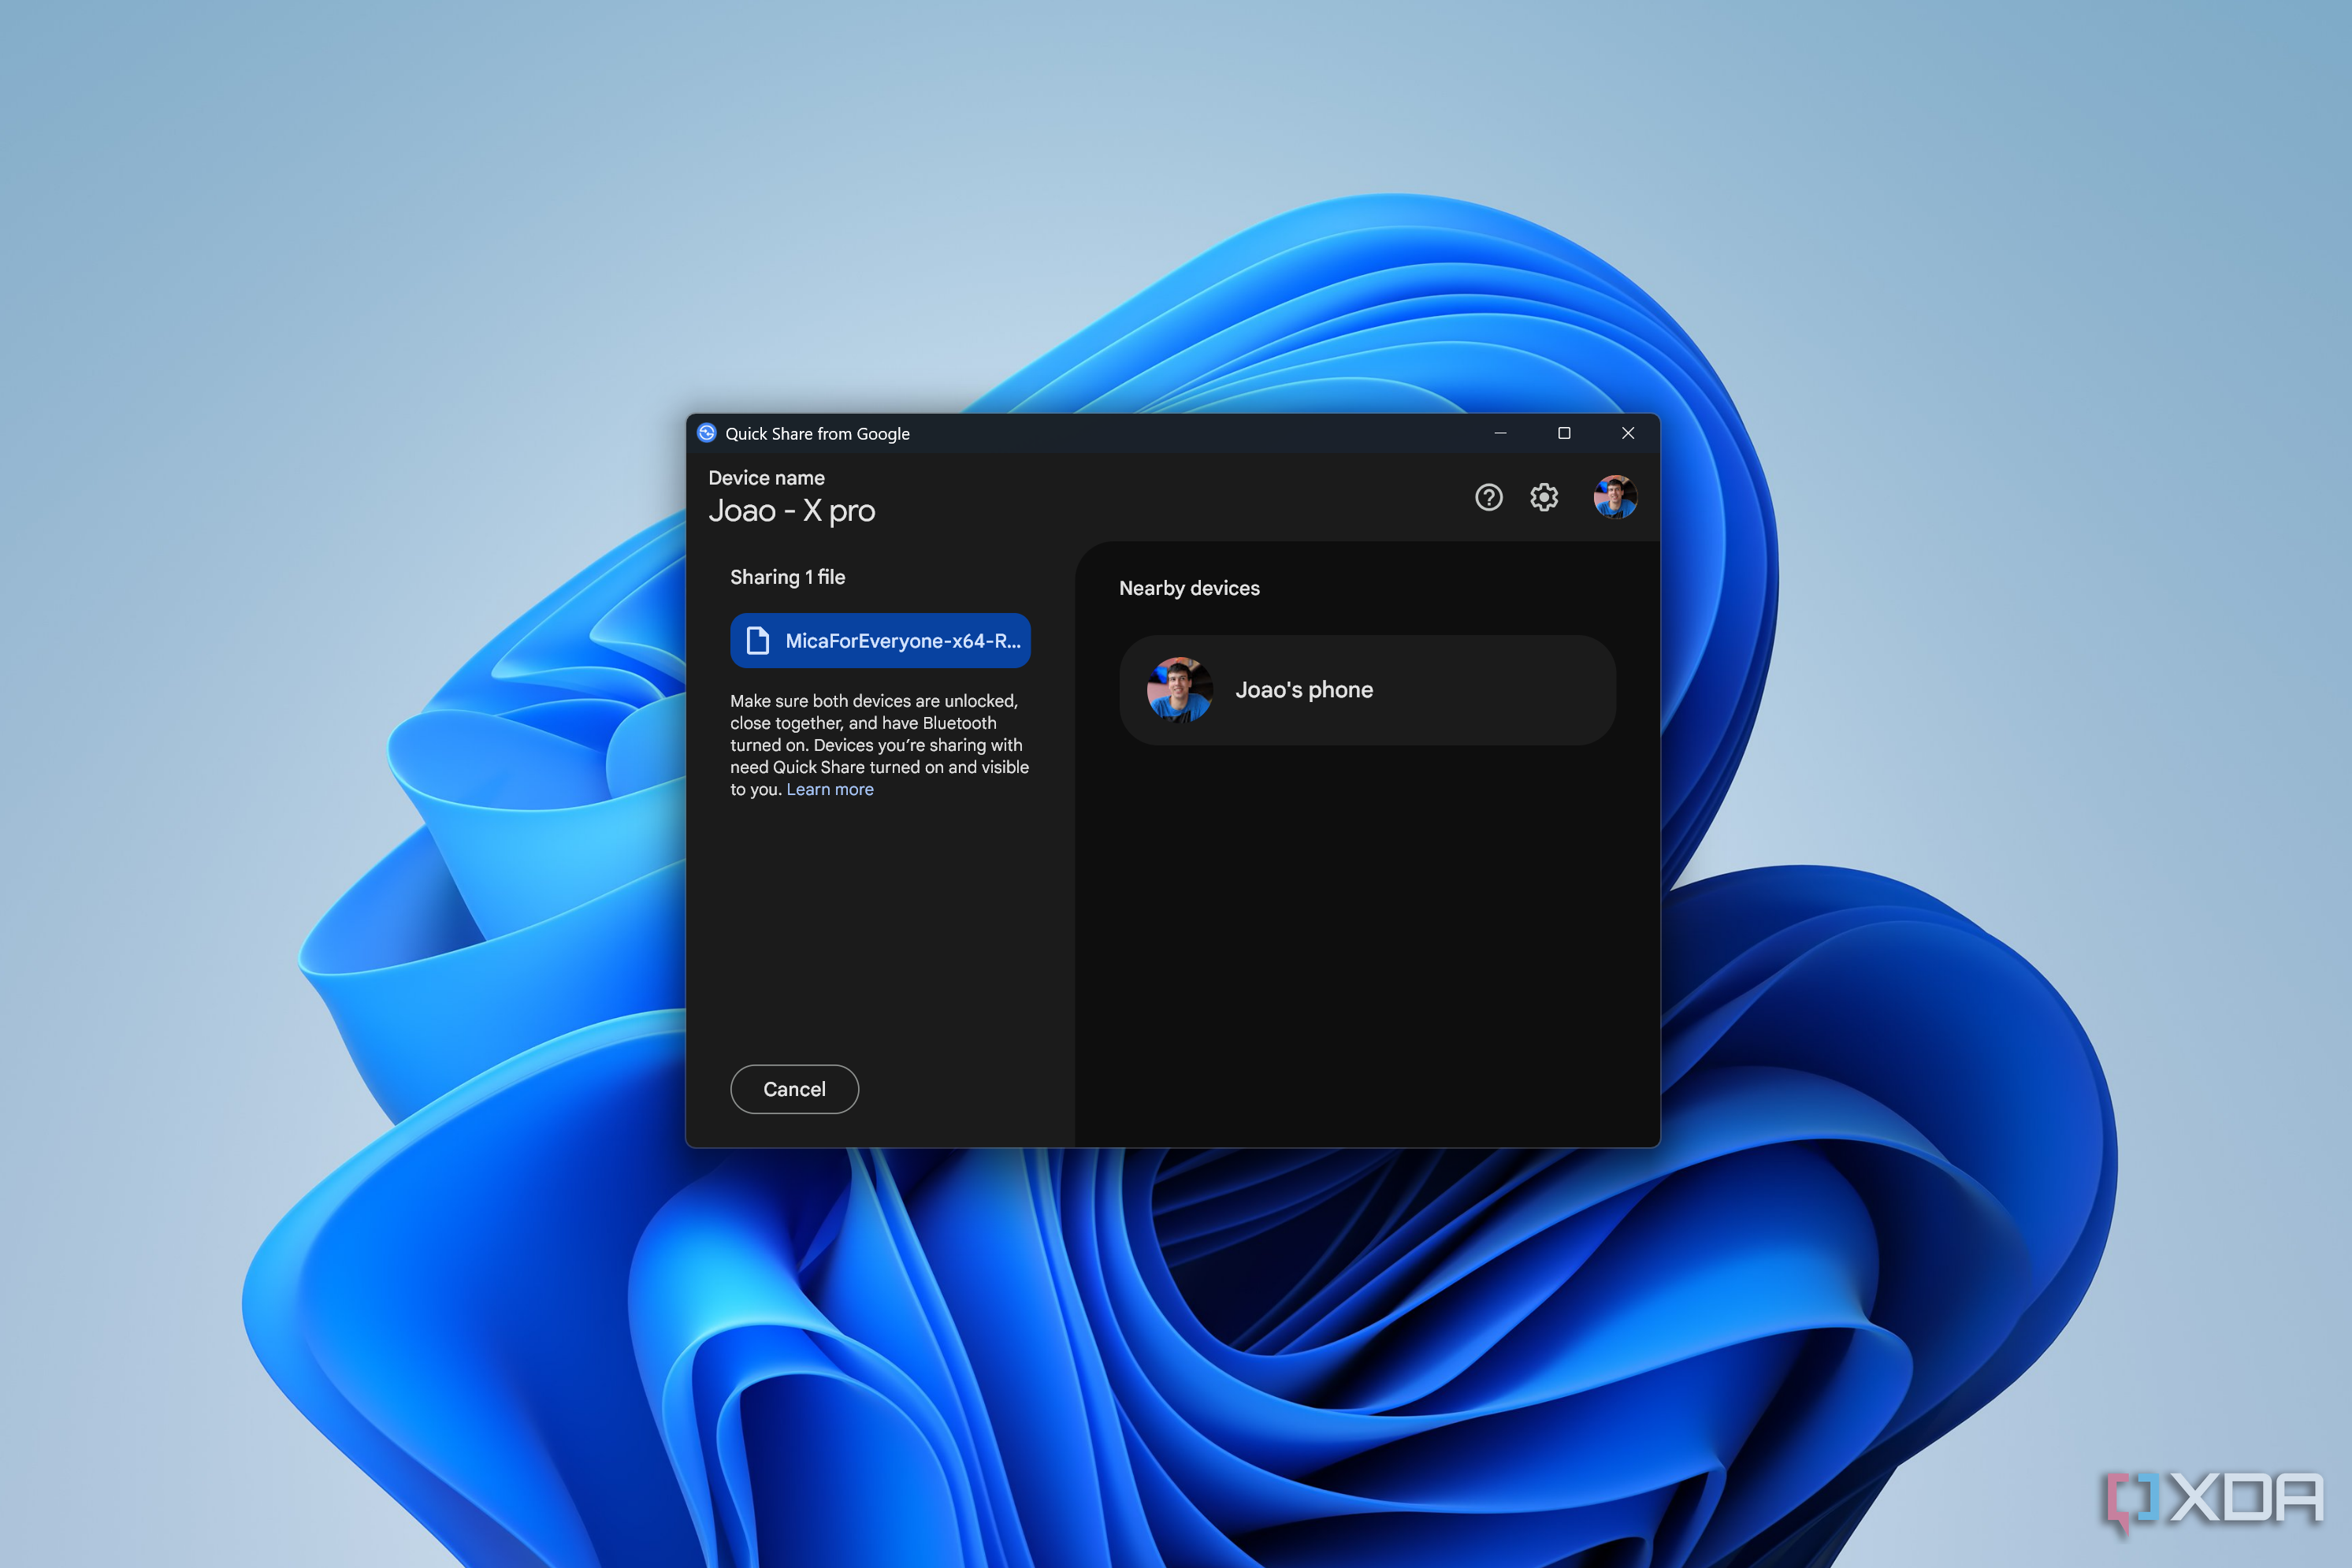
Task: Click the account profile picture
Action: pos(1615,497)
